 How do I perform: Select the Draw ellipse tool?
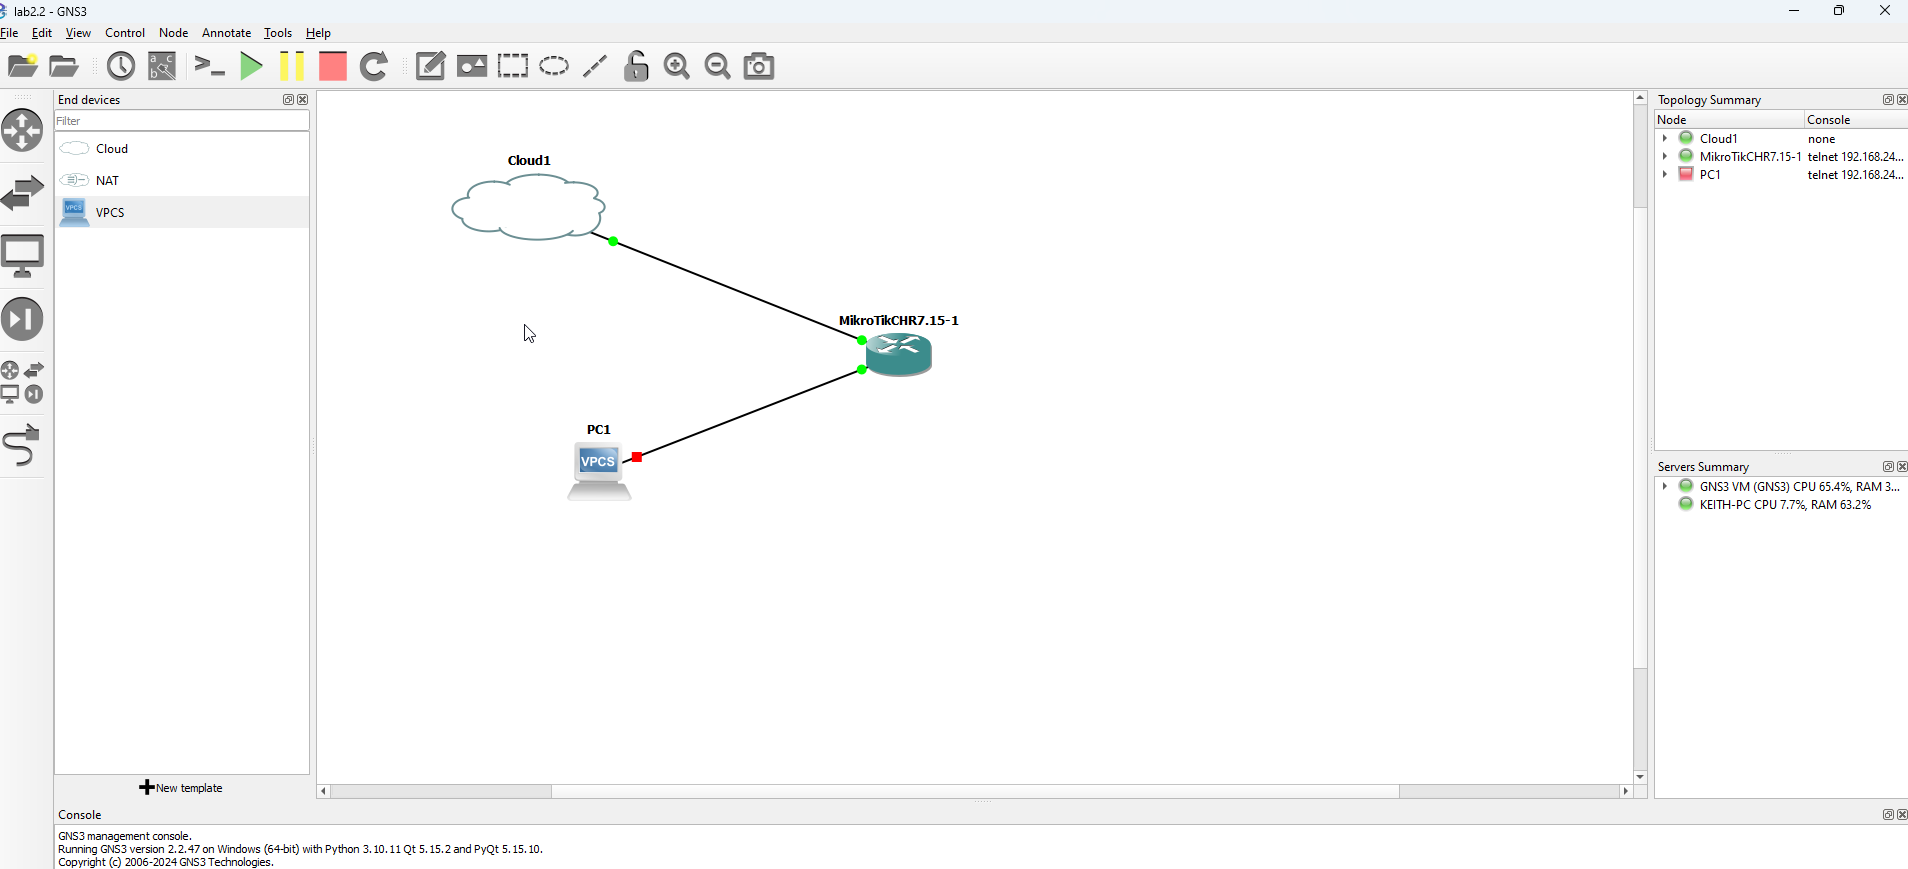554,66
